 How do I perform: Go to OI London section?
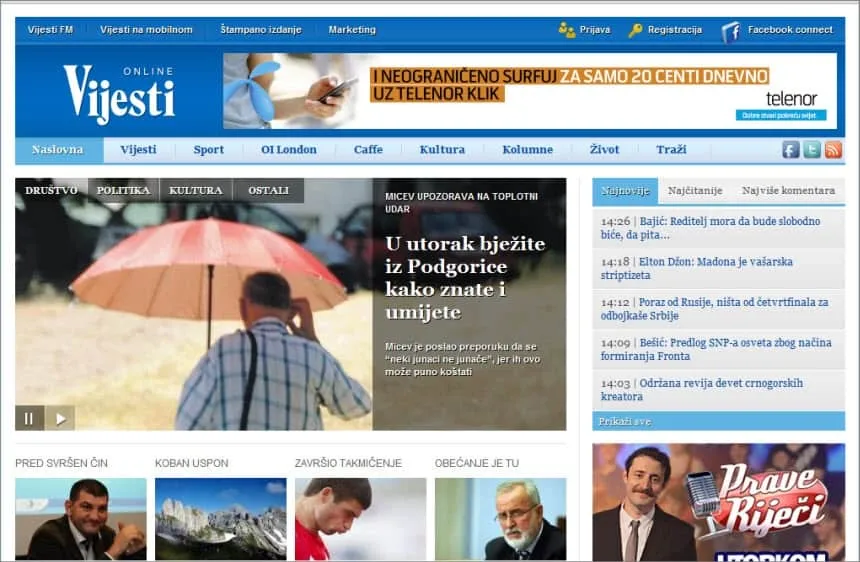288,150
